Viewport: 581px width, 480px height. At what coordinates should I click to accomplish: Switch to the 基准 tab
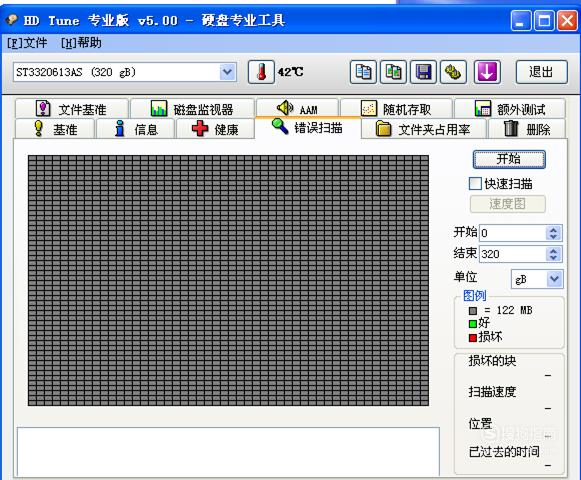click(x=55, y=129)
